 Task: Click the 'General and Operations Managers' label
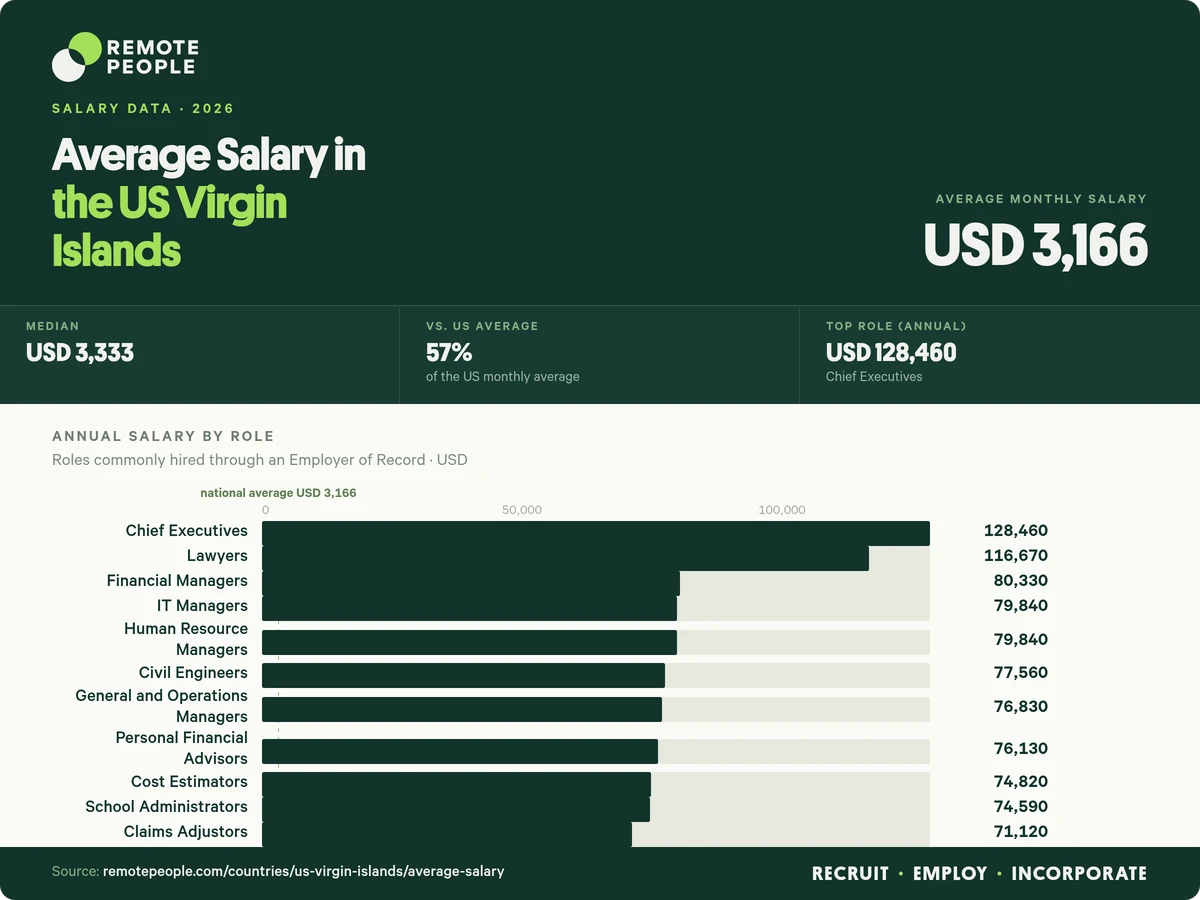[x=162, y=706]
